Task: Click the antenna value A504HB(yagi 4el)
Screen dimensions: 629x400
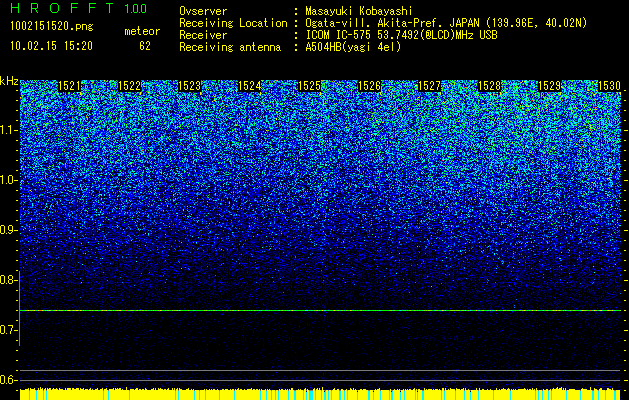Action: 353,47
